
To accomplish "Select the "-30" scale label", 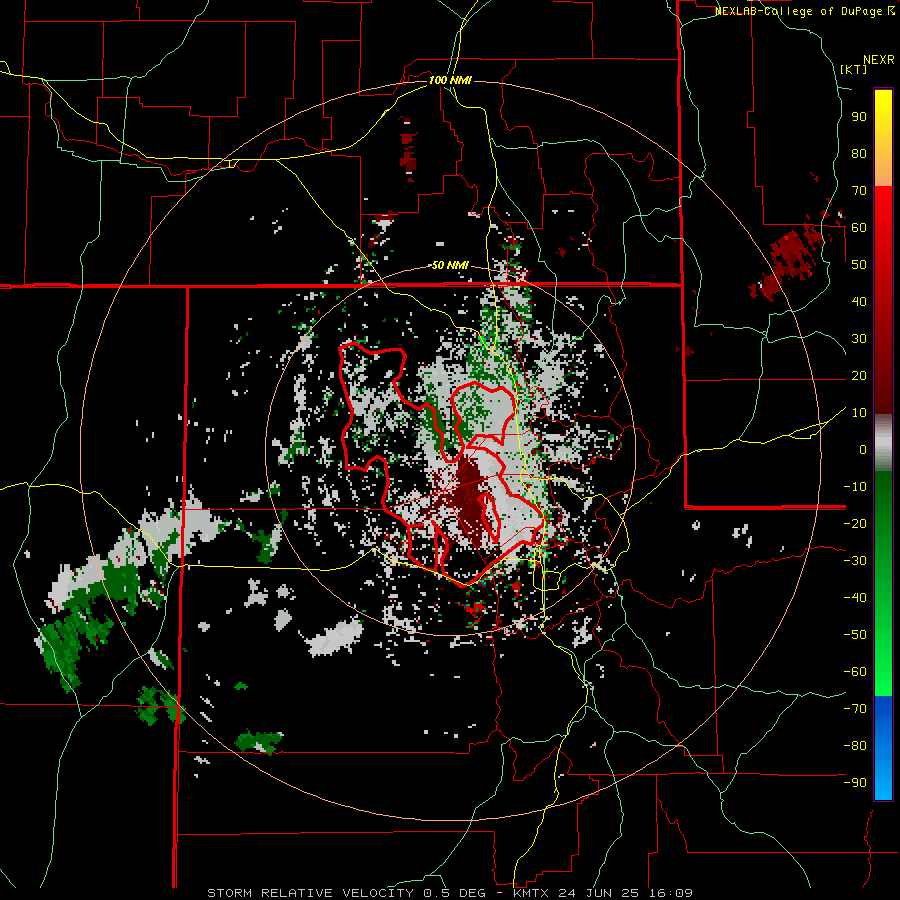I will tap(855, 561).
